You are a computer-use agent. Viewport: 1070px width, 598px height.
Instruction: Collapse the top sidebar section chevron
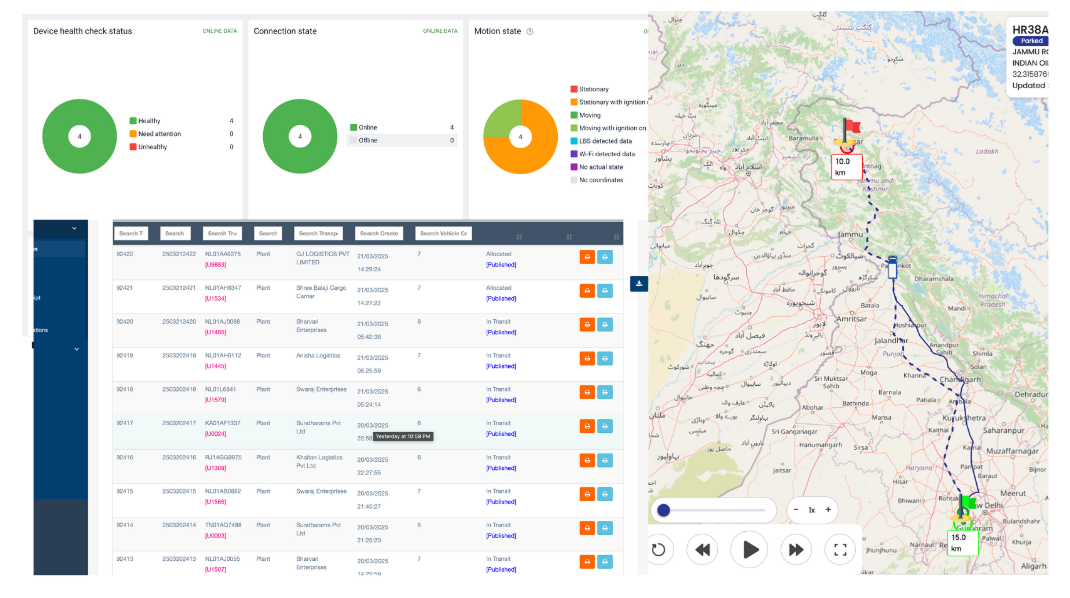[x=75, y=227]
